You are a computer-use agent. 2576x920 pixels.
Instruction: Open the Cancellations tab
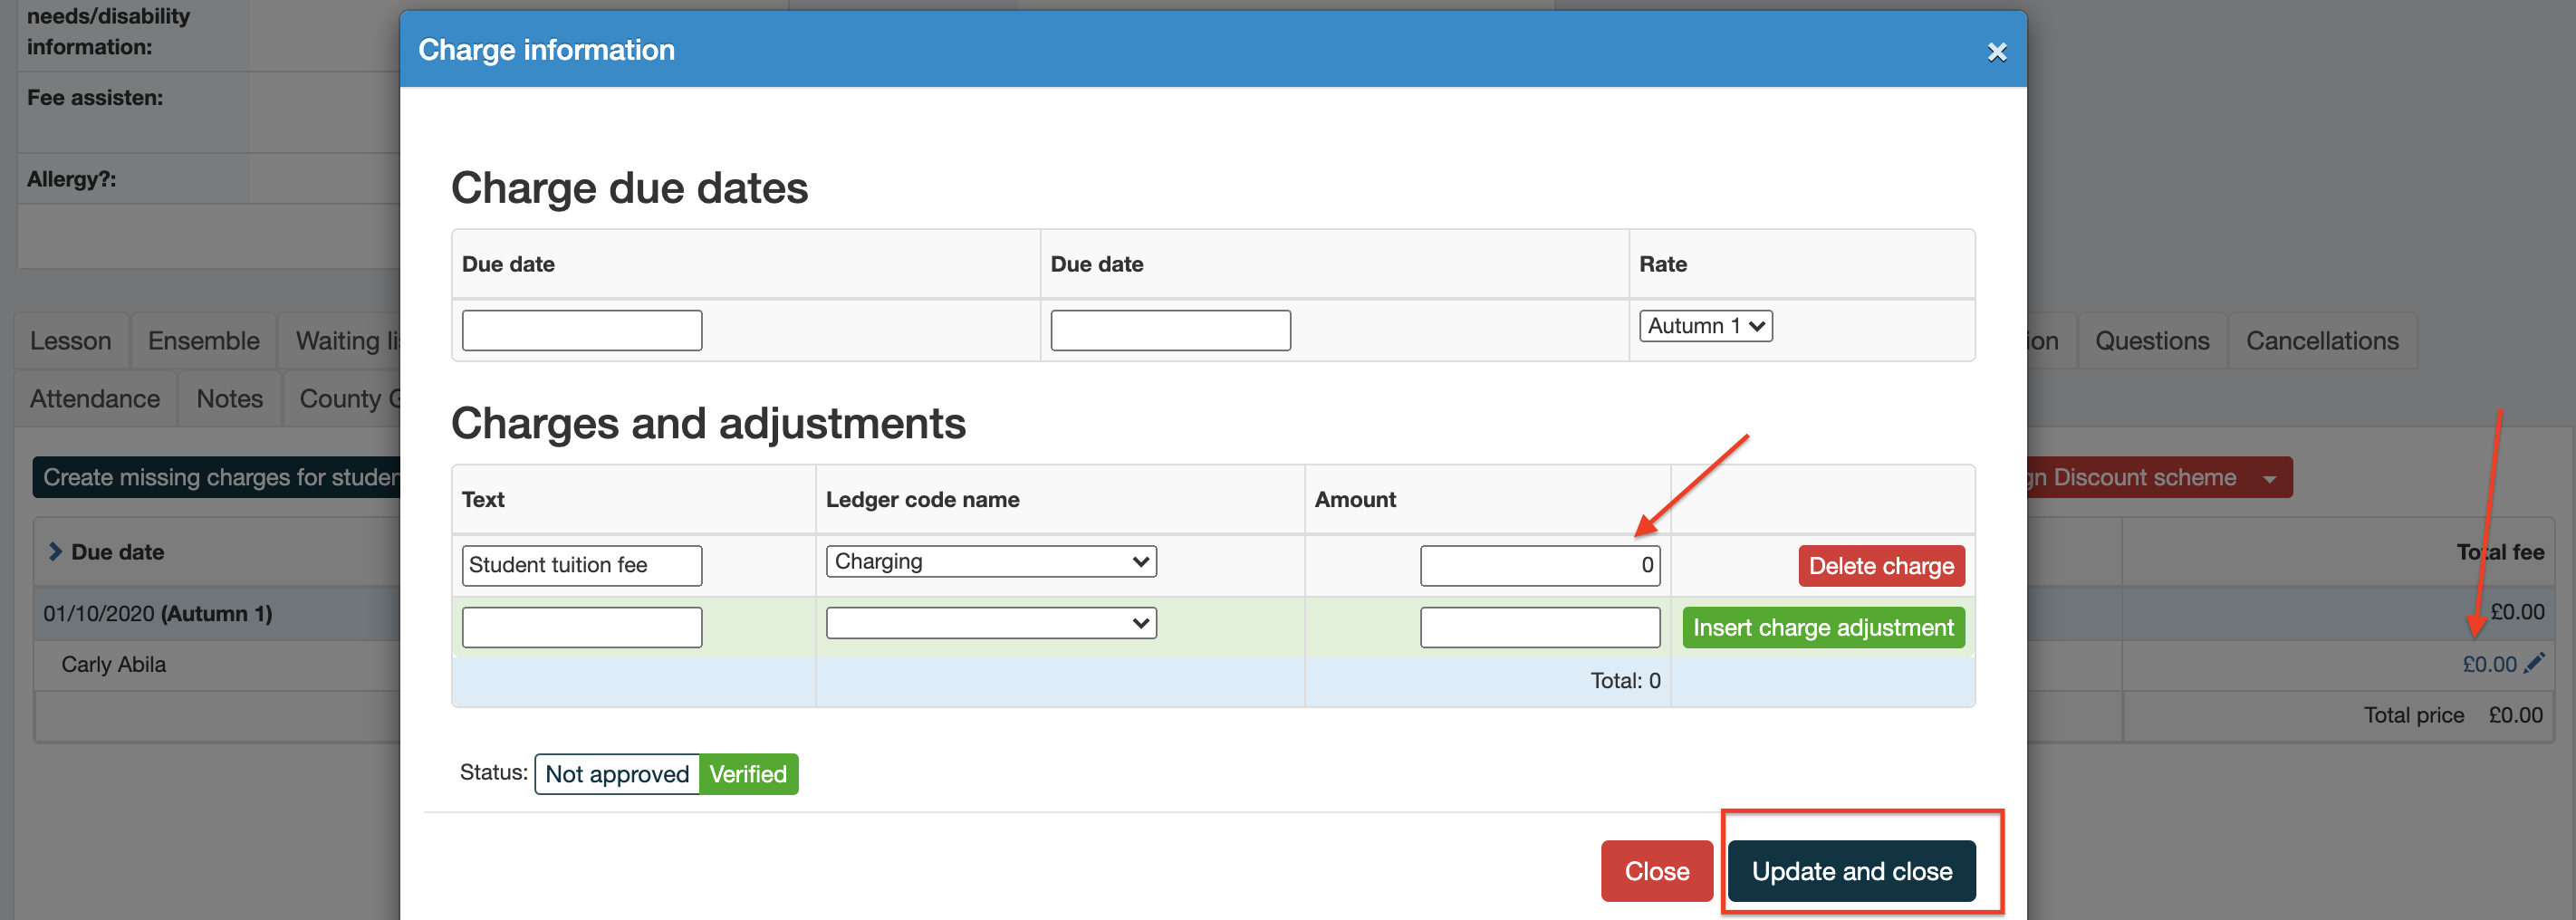(x=2322, y=341)
